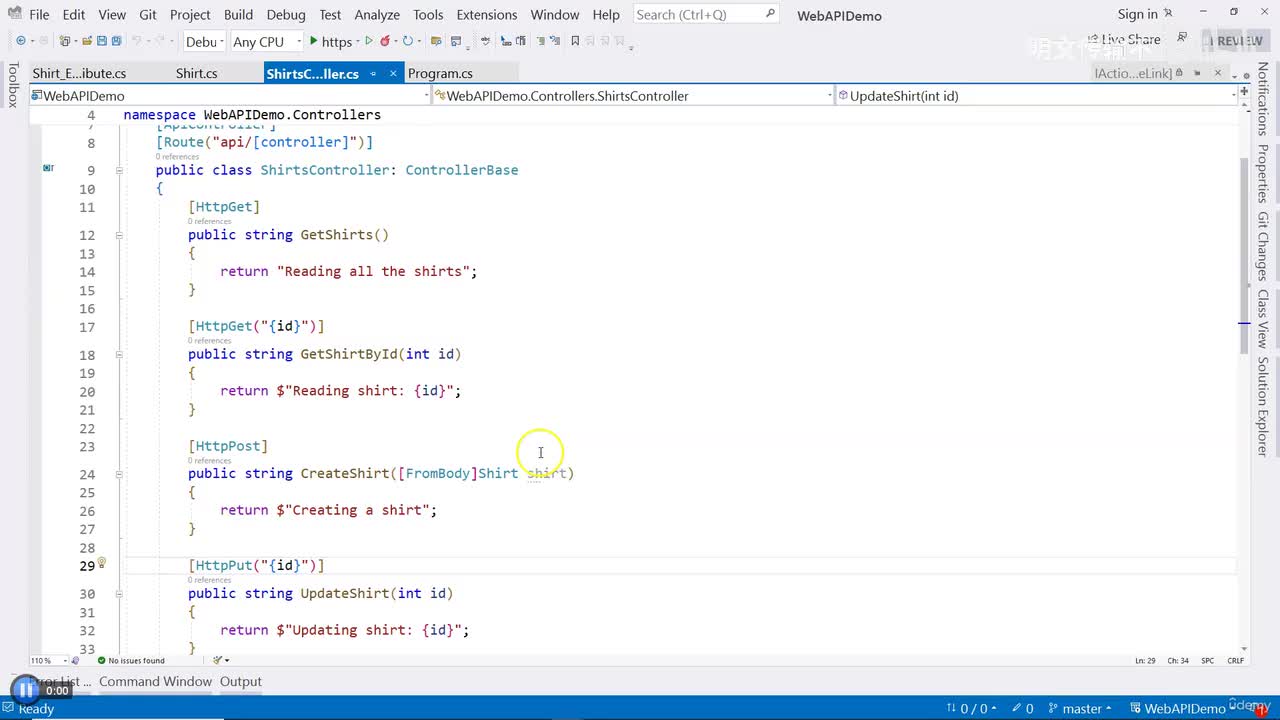
Task: Click the FromBody attribute in CreateShirt
Action: [438, 473]
